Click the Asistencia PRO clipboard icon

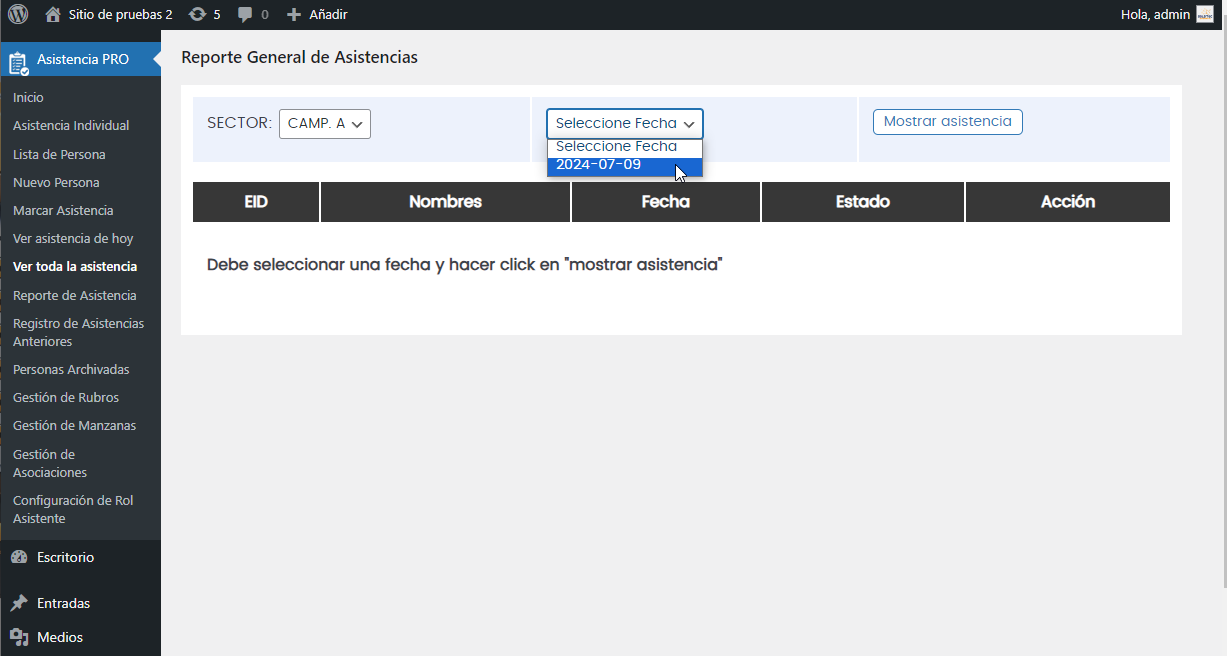pos(18,61)
